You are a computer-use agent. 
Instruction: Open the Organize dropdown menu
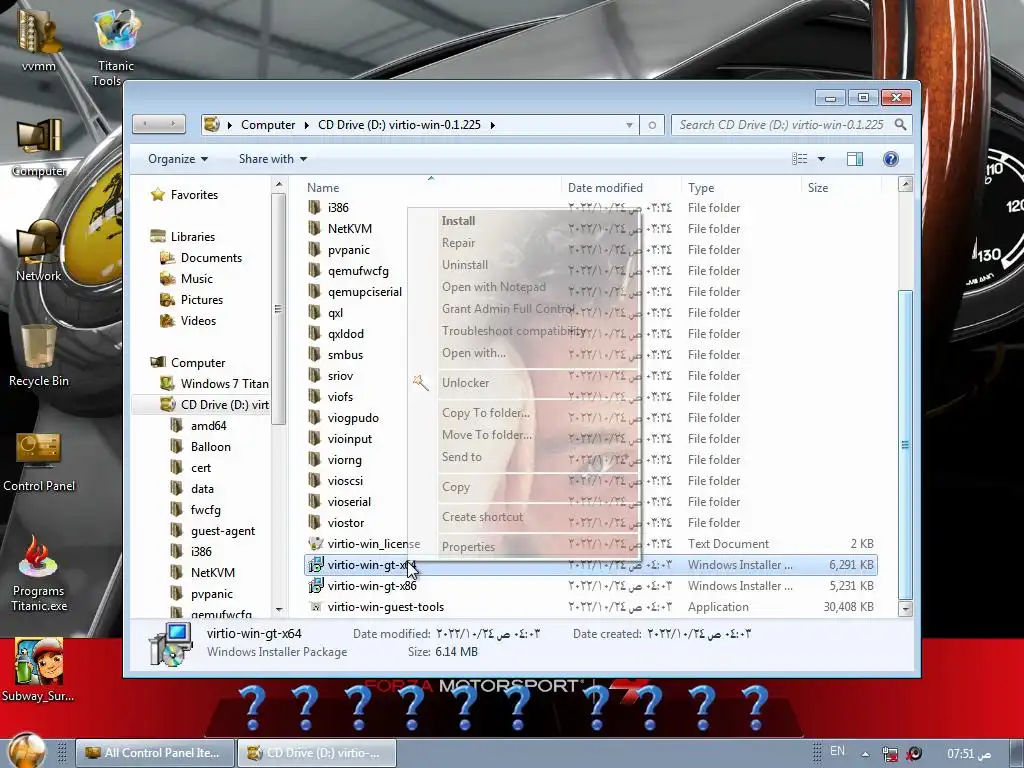pos(178,159)
